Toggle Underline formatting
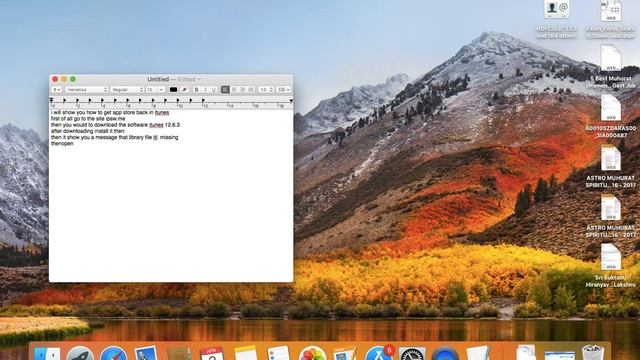This screenshot has height=360, width=640. pos(213,89)
